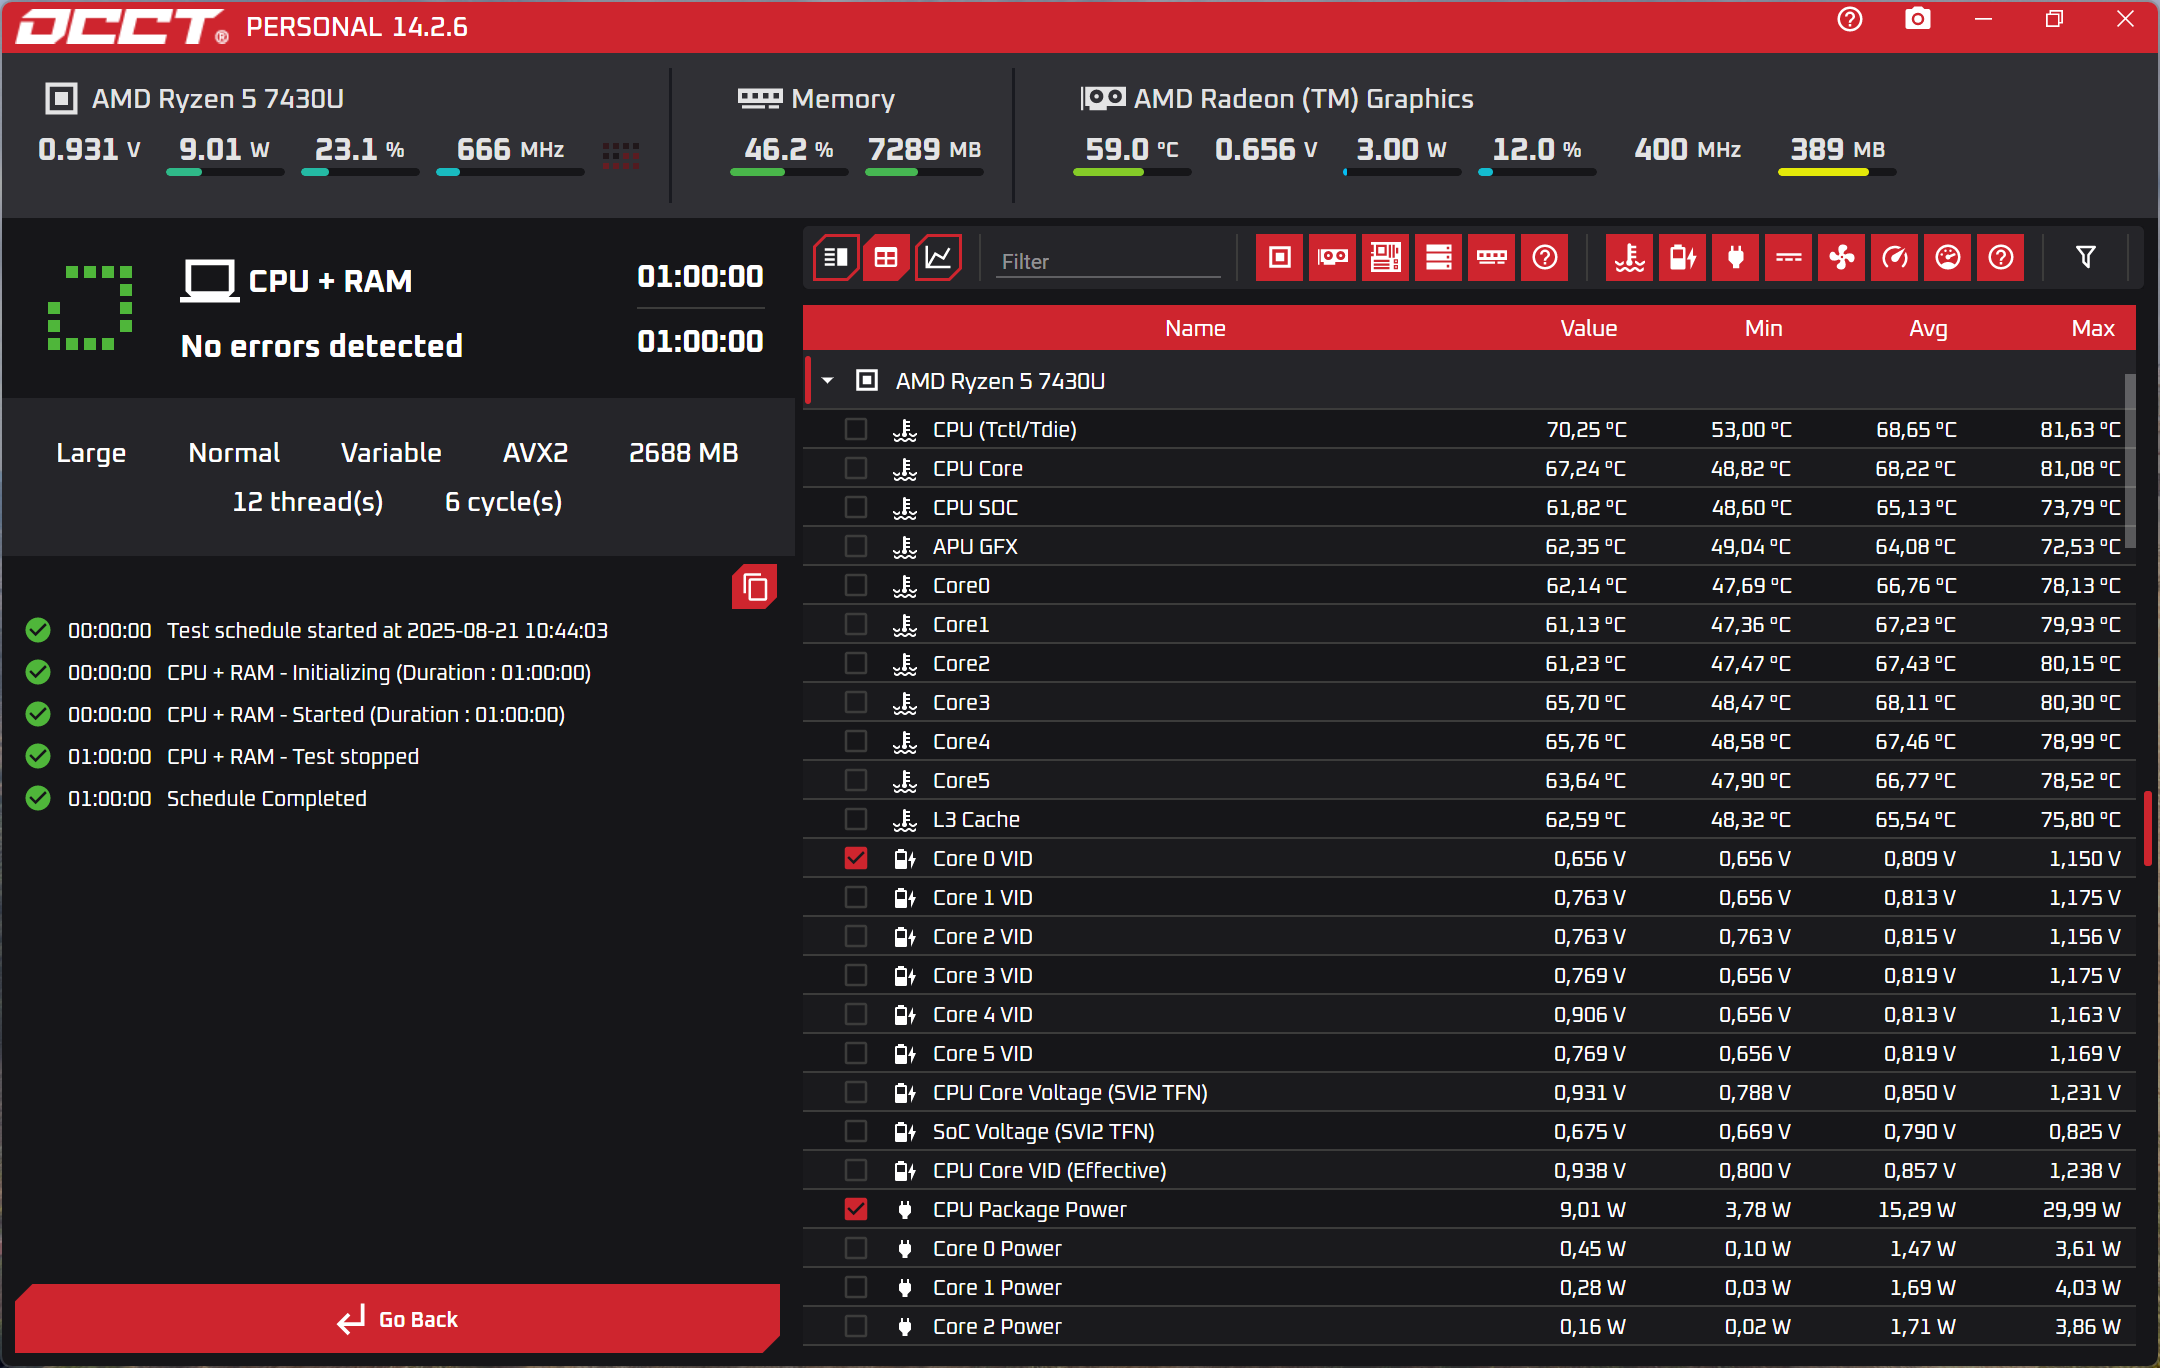Select the table grid view icon

886,258
